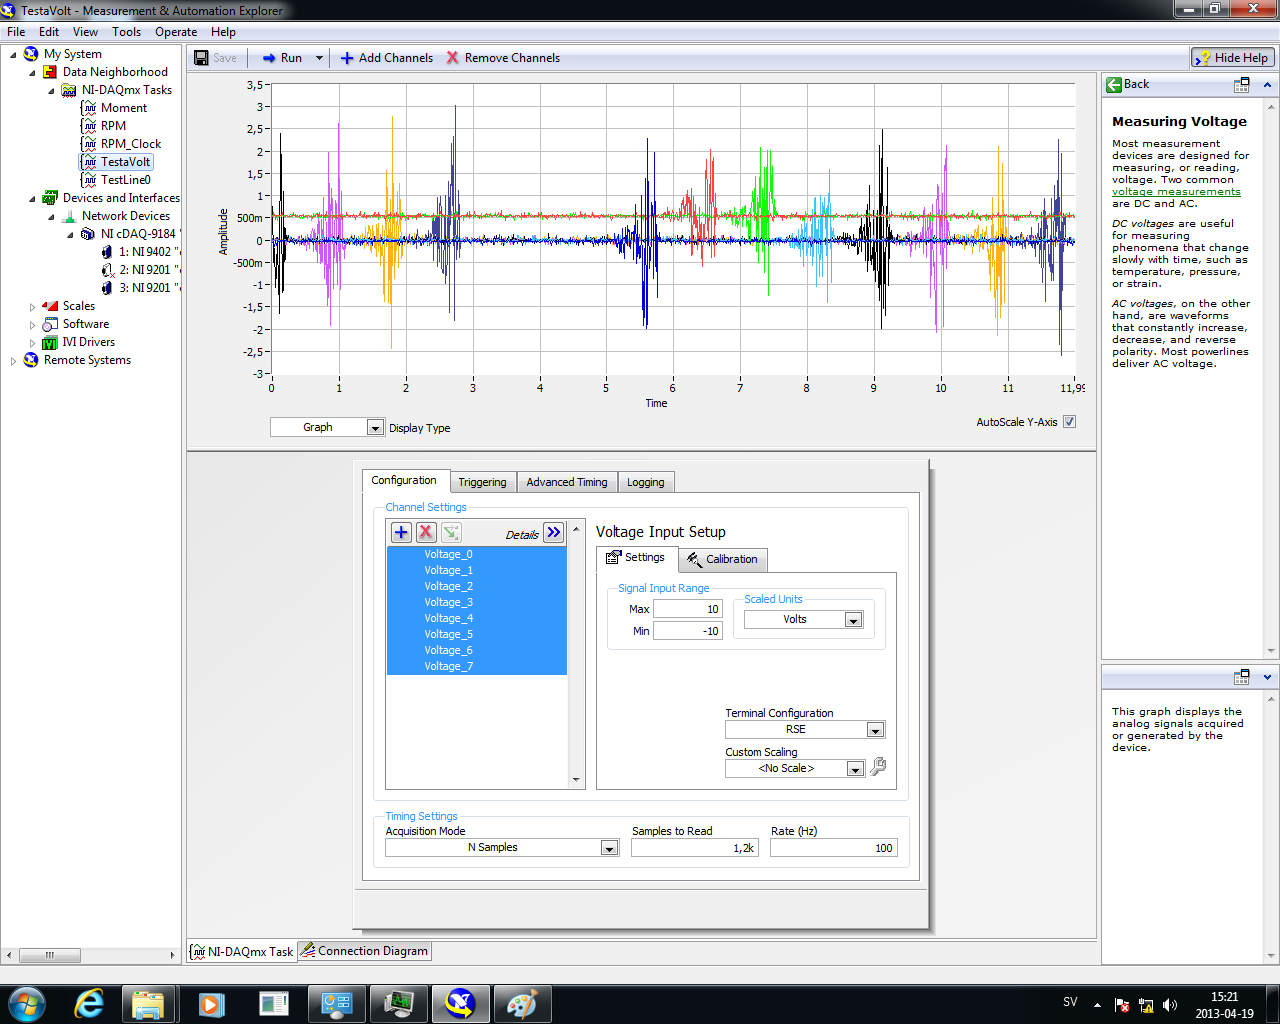
Task: Switch to the Triggering tab
Action: (482, 482)
